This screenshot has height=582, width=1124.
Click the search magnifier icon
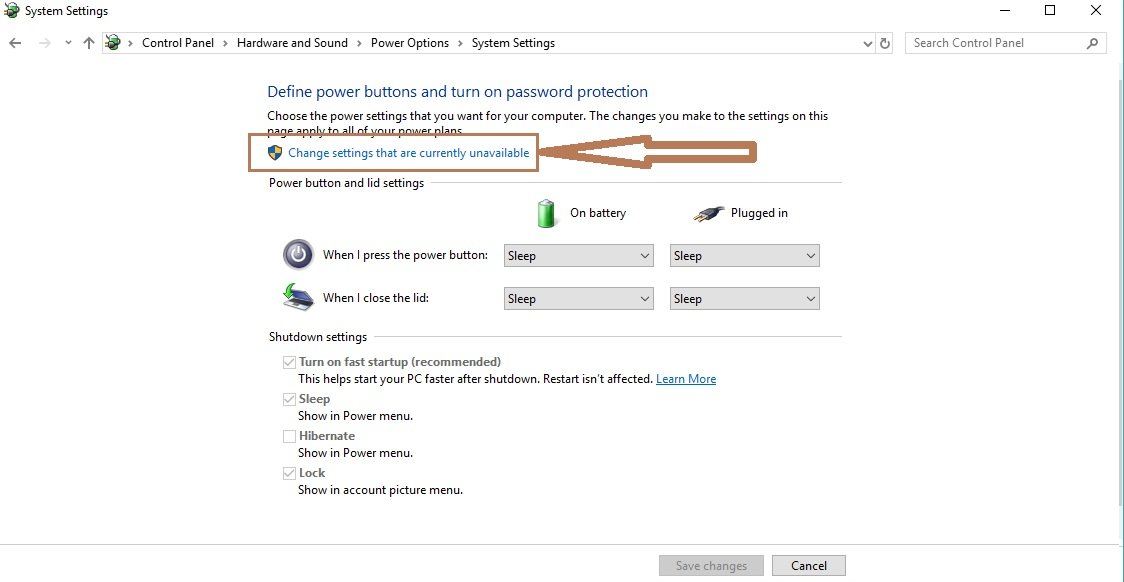pos(1092,43)
